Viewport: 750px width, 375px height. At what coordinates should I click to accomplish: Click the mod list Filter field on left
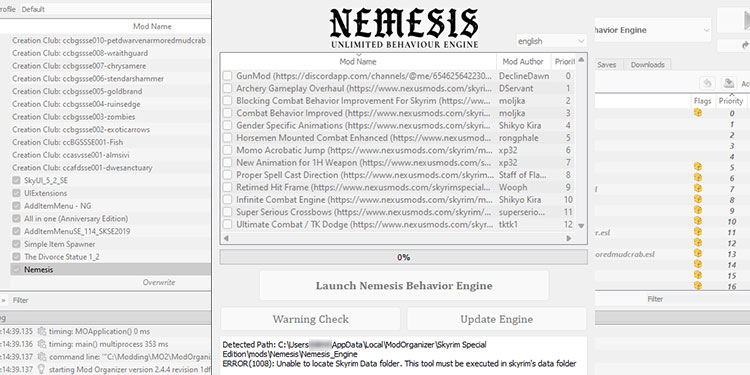click(x=111, y=300)
